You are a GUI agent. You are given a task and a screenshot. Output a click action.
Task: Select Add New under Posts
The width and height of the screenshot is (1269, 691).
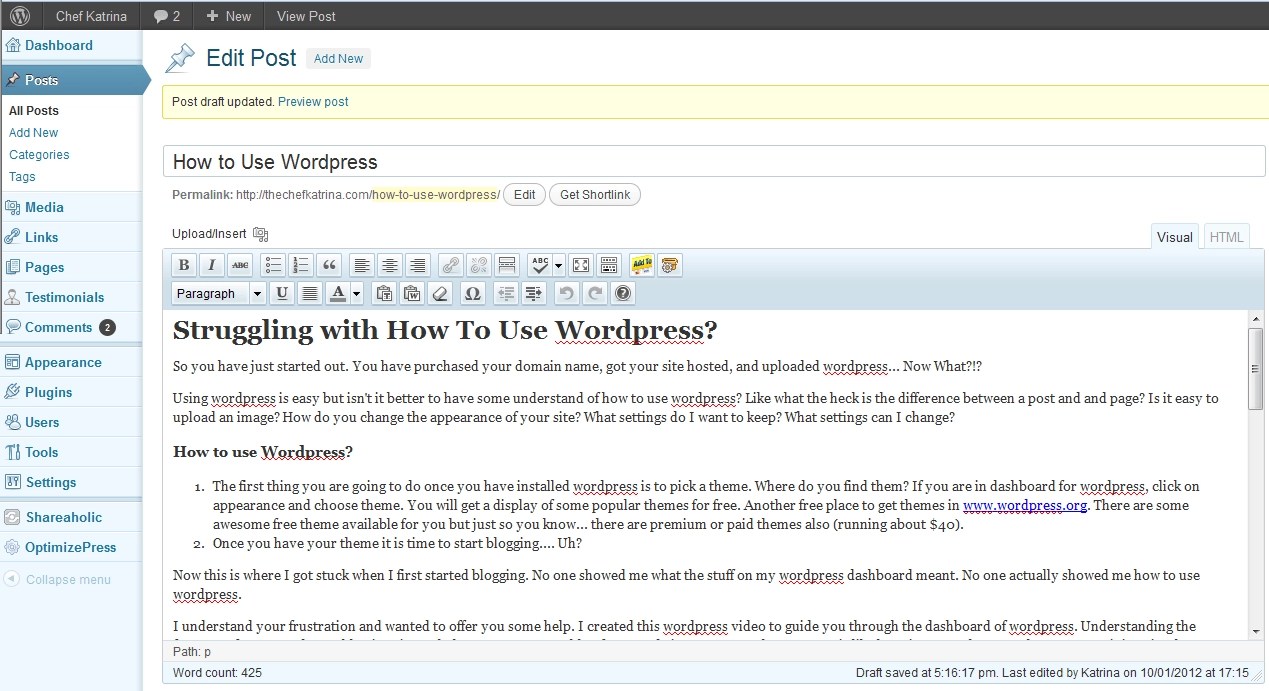34,133
